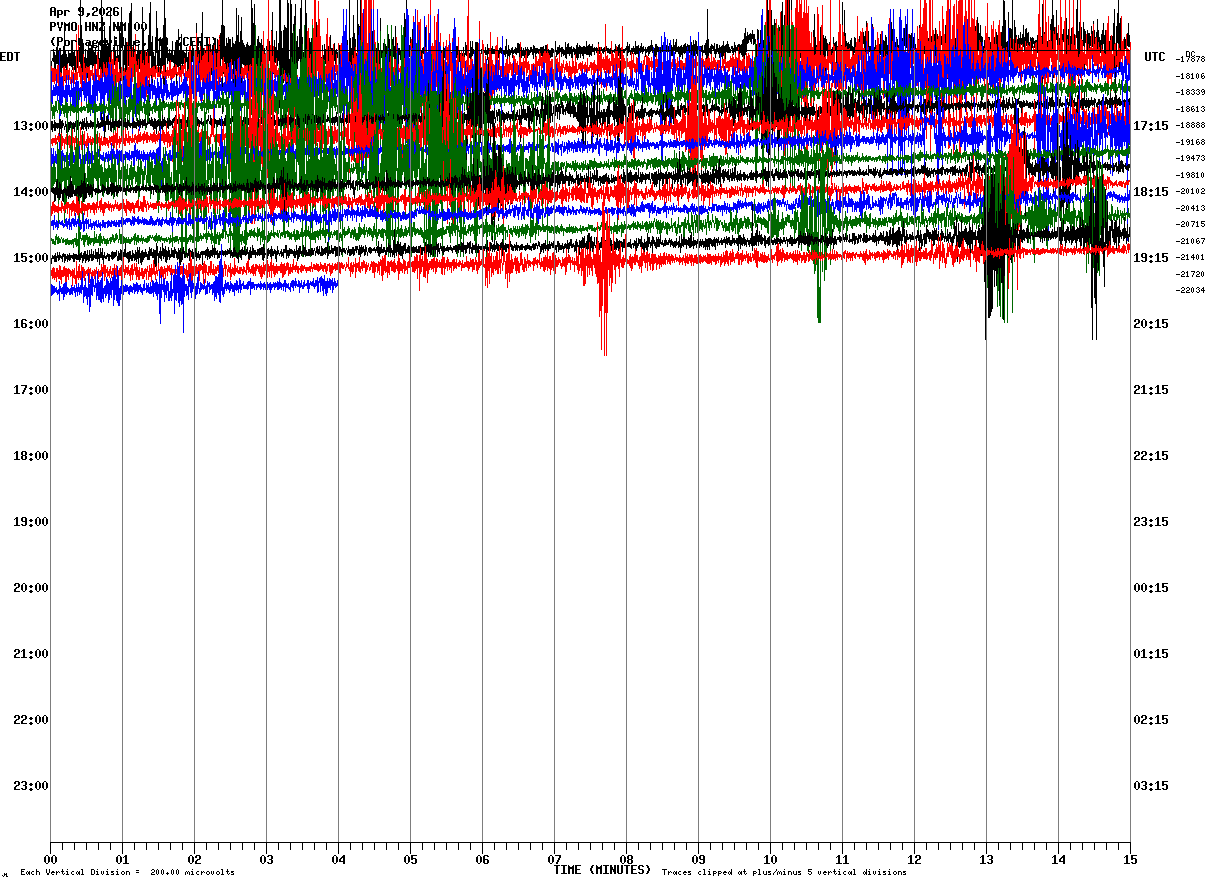Click the 15 minute tick label
Screen dimensions: 1210x886
click(x=1130, y=859)
